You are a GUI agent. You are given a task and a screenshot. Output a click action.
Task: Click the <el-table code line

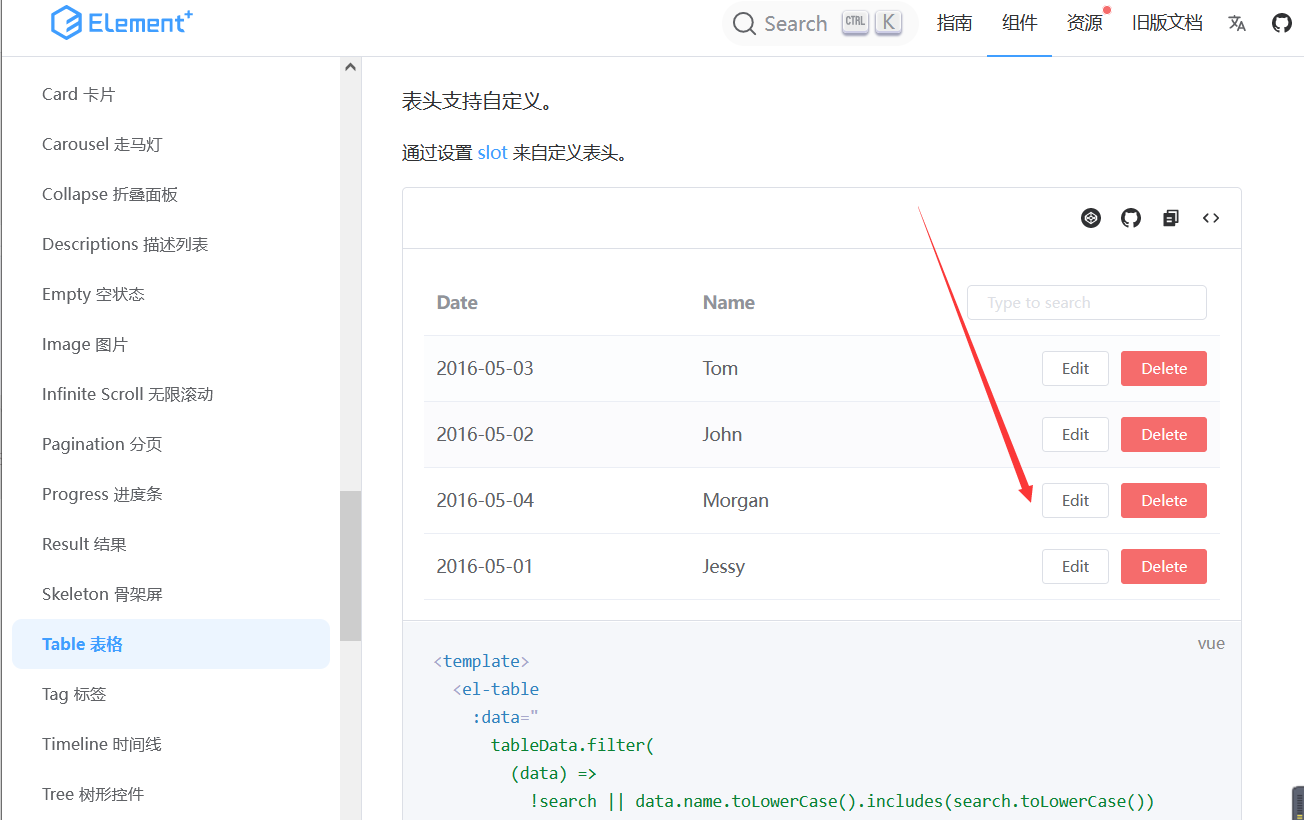496,689
